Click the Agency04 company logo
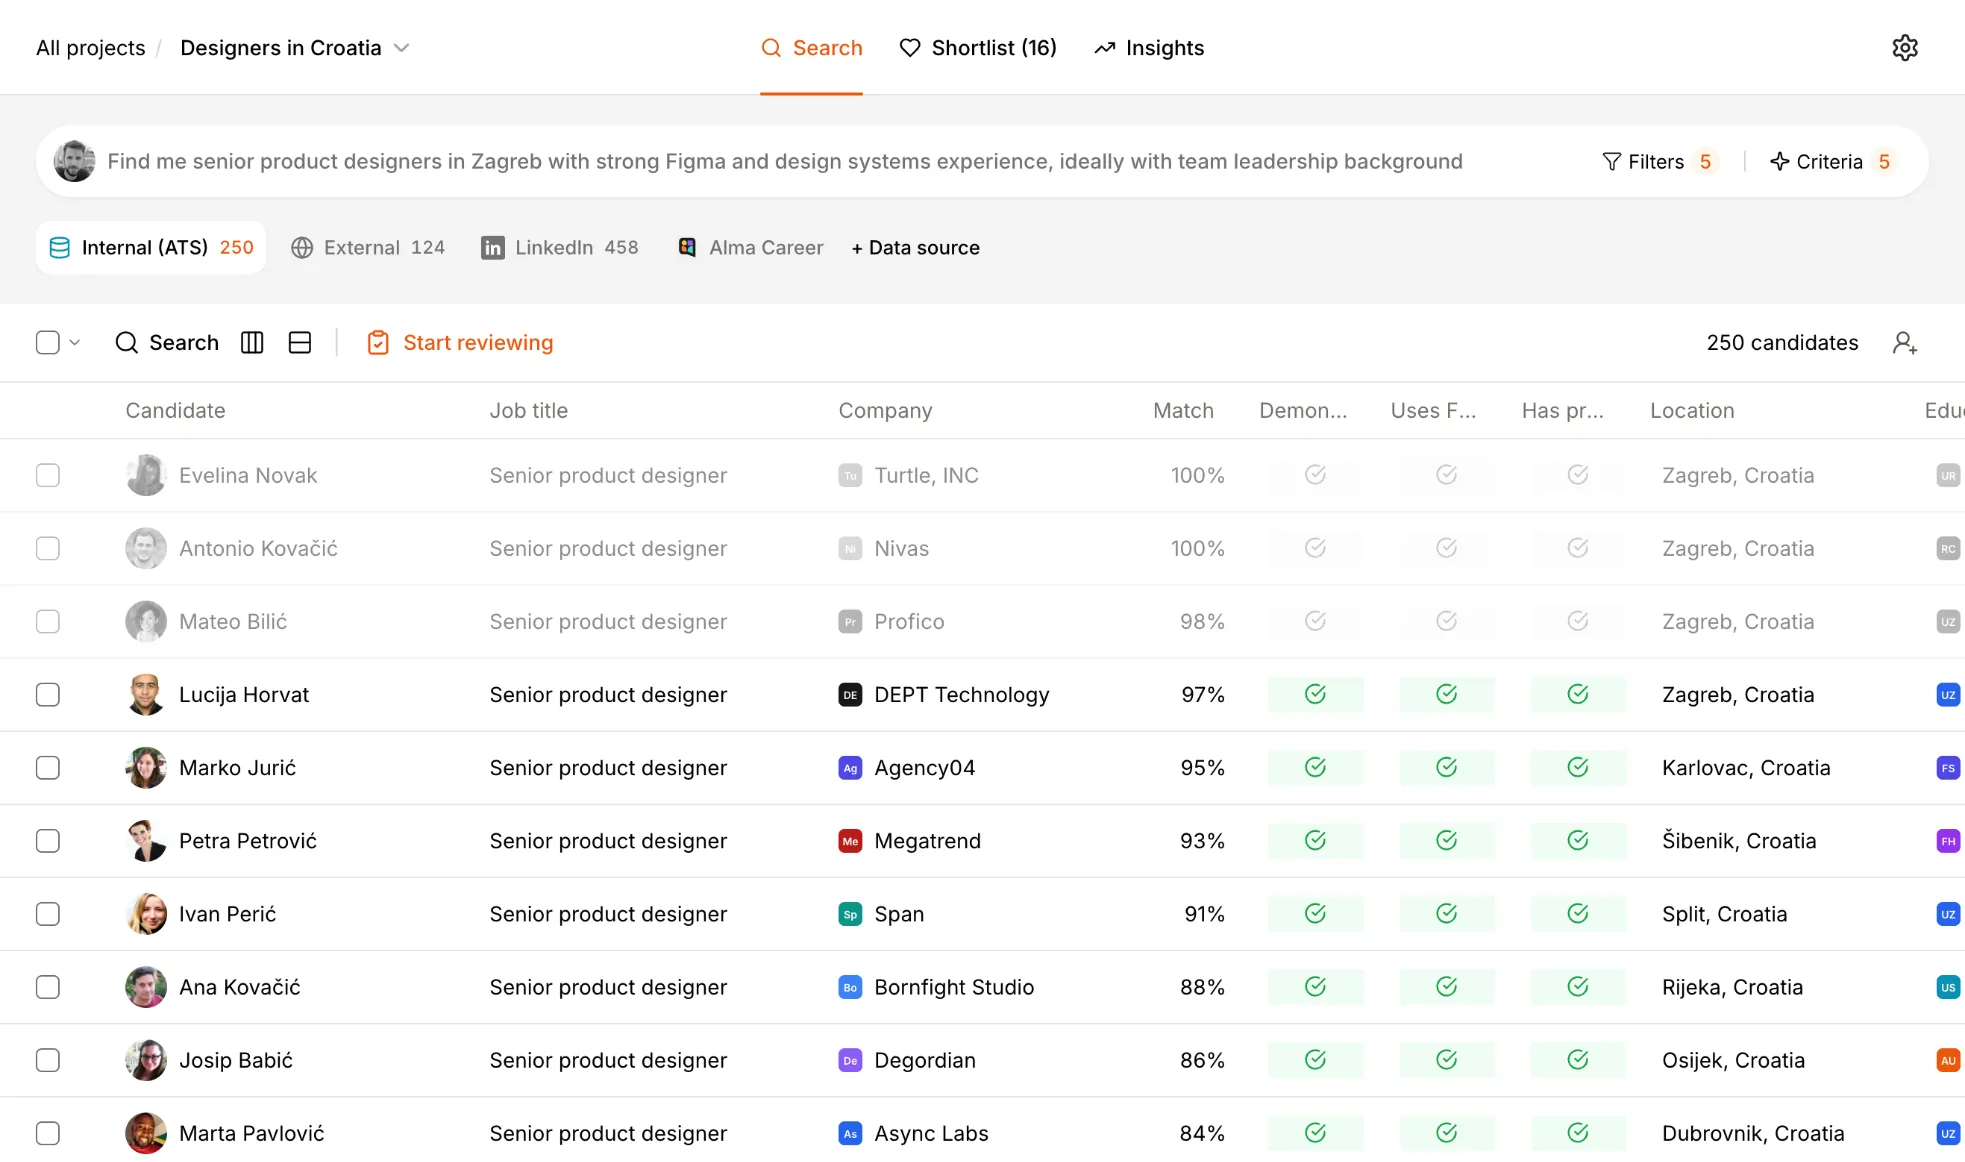Image resolution: width=1965 pixels, height=1162 pixels. click(850, 768)
